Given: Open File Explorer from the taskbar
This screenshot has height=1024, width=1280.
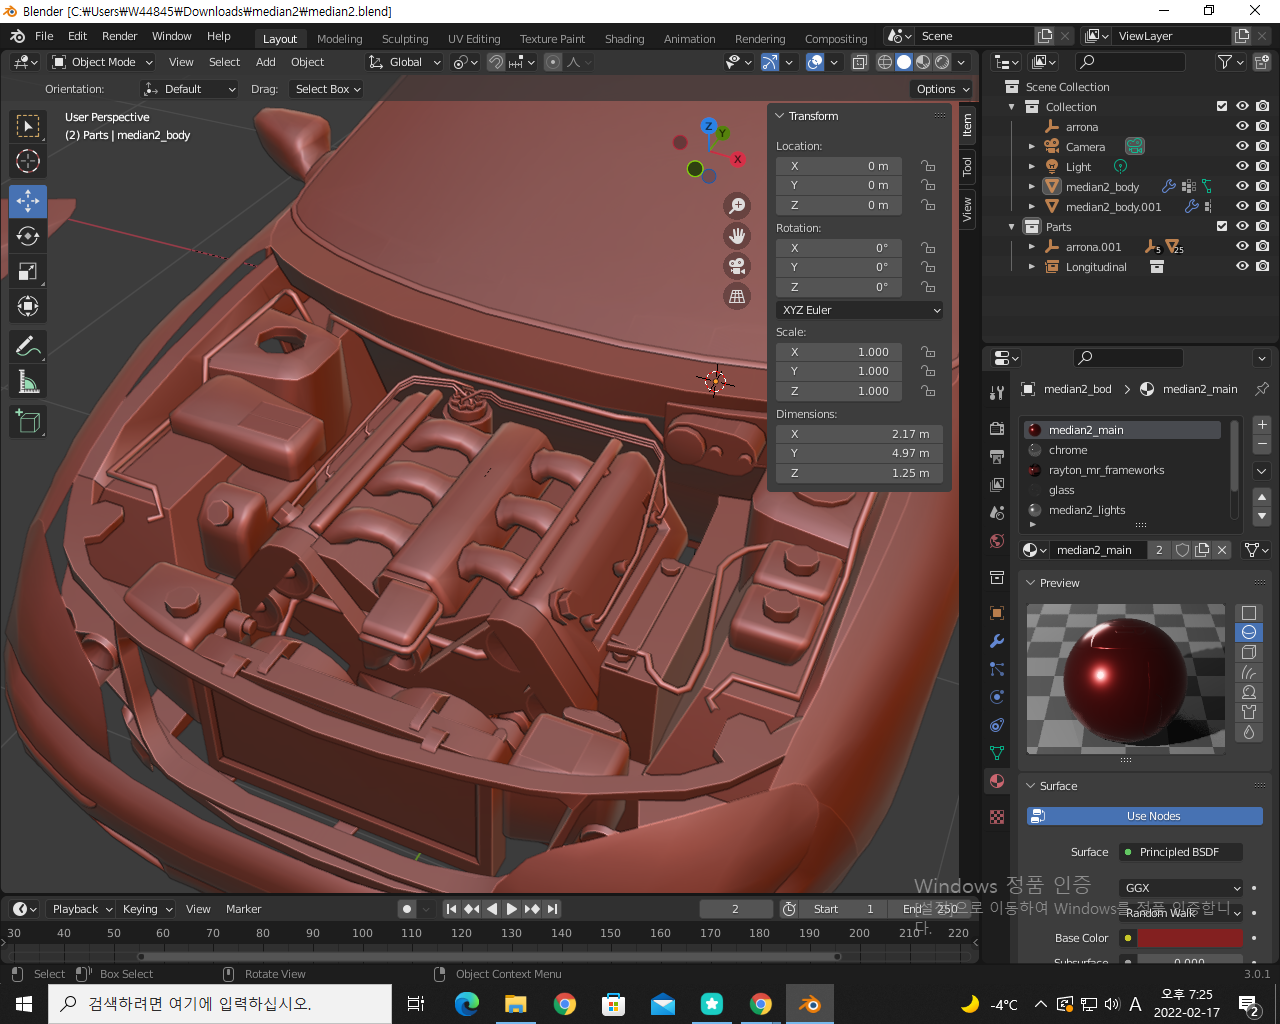Looking at the screenshot, I should click(x=516, y=1004).
